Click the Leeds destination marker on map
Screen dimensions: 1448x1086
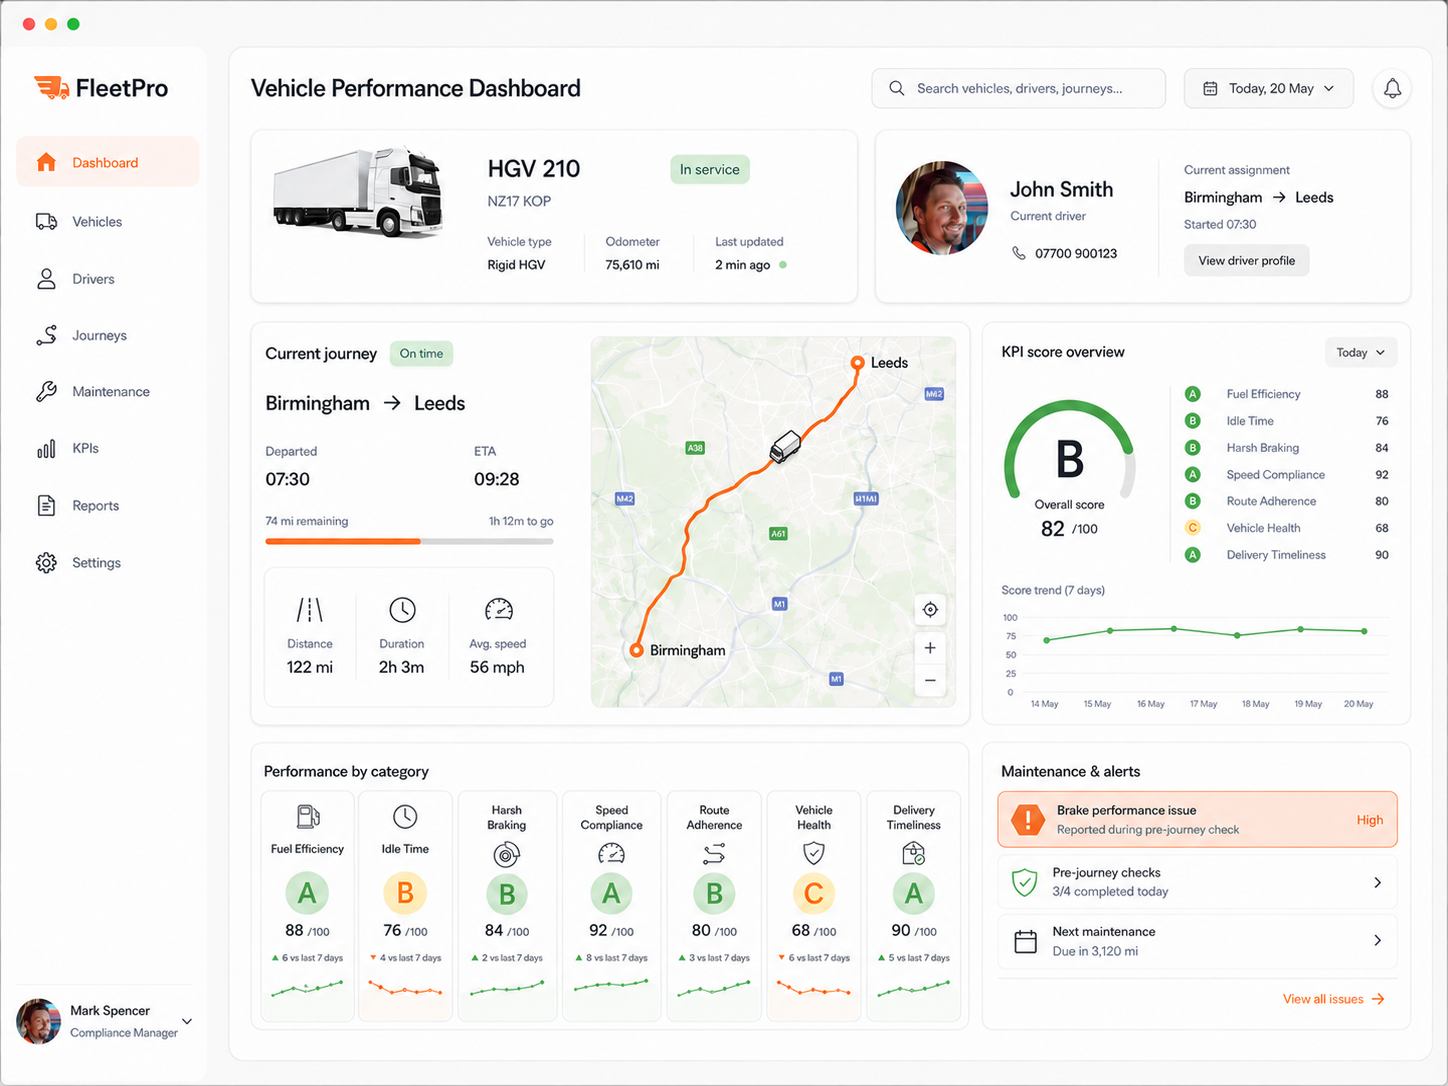point(857,363)
